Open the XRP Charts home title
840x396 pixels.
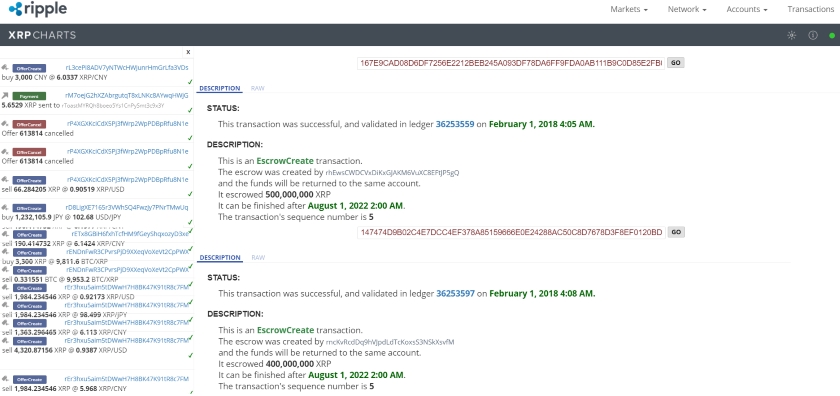click(x=42, y=35)
